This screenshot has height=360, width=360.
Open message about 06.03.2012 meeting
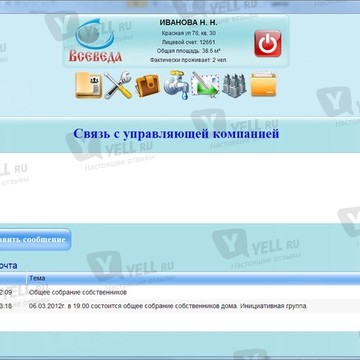(x=168, y=306)
